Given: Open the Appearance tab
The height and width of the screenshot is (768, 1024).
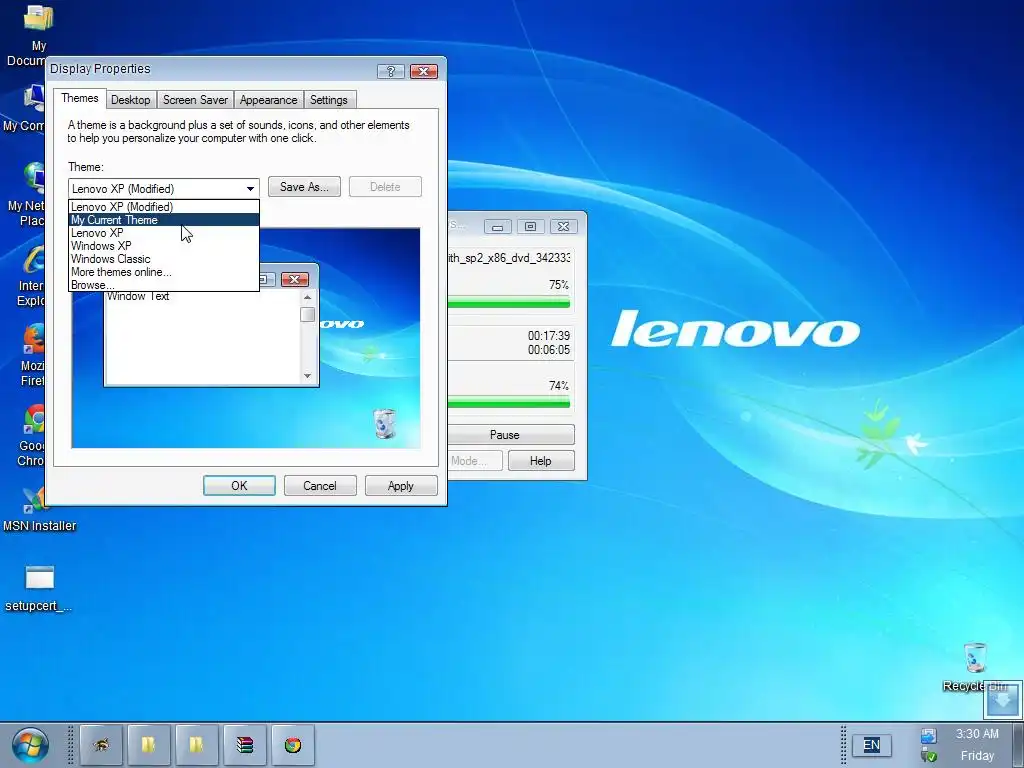Looking at the screenshot, I should (268, 100).
